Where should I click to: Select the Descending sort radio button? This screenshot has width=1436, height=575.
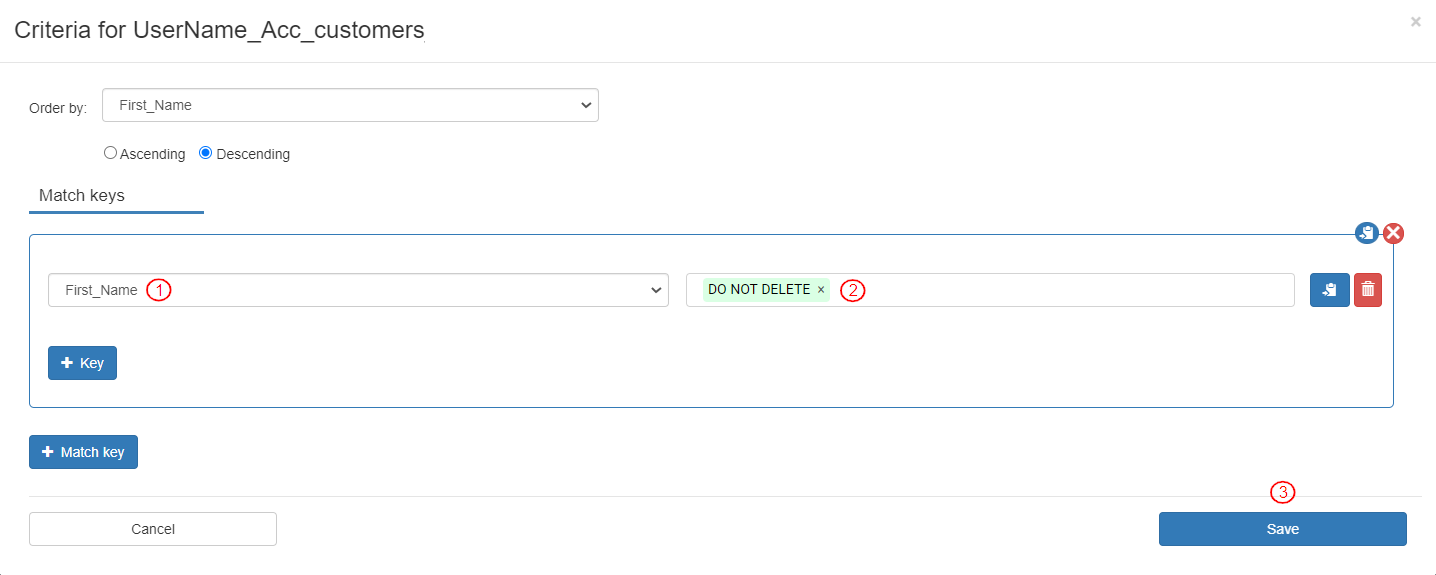point(206,153)
